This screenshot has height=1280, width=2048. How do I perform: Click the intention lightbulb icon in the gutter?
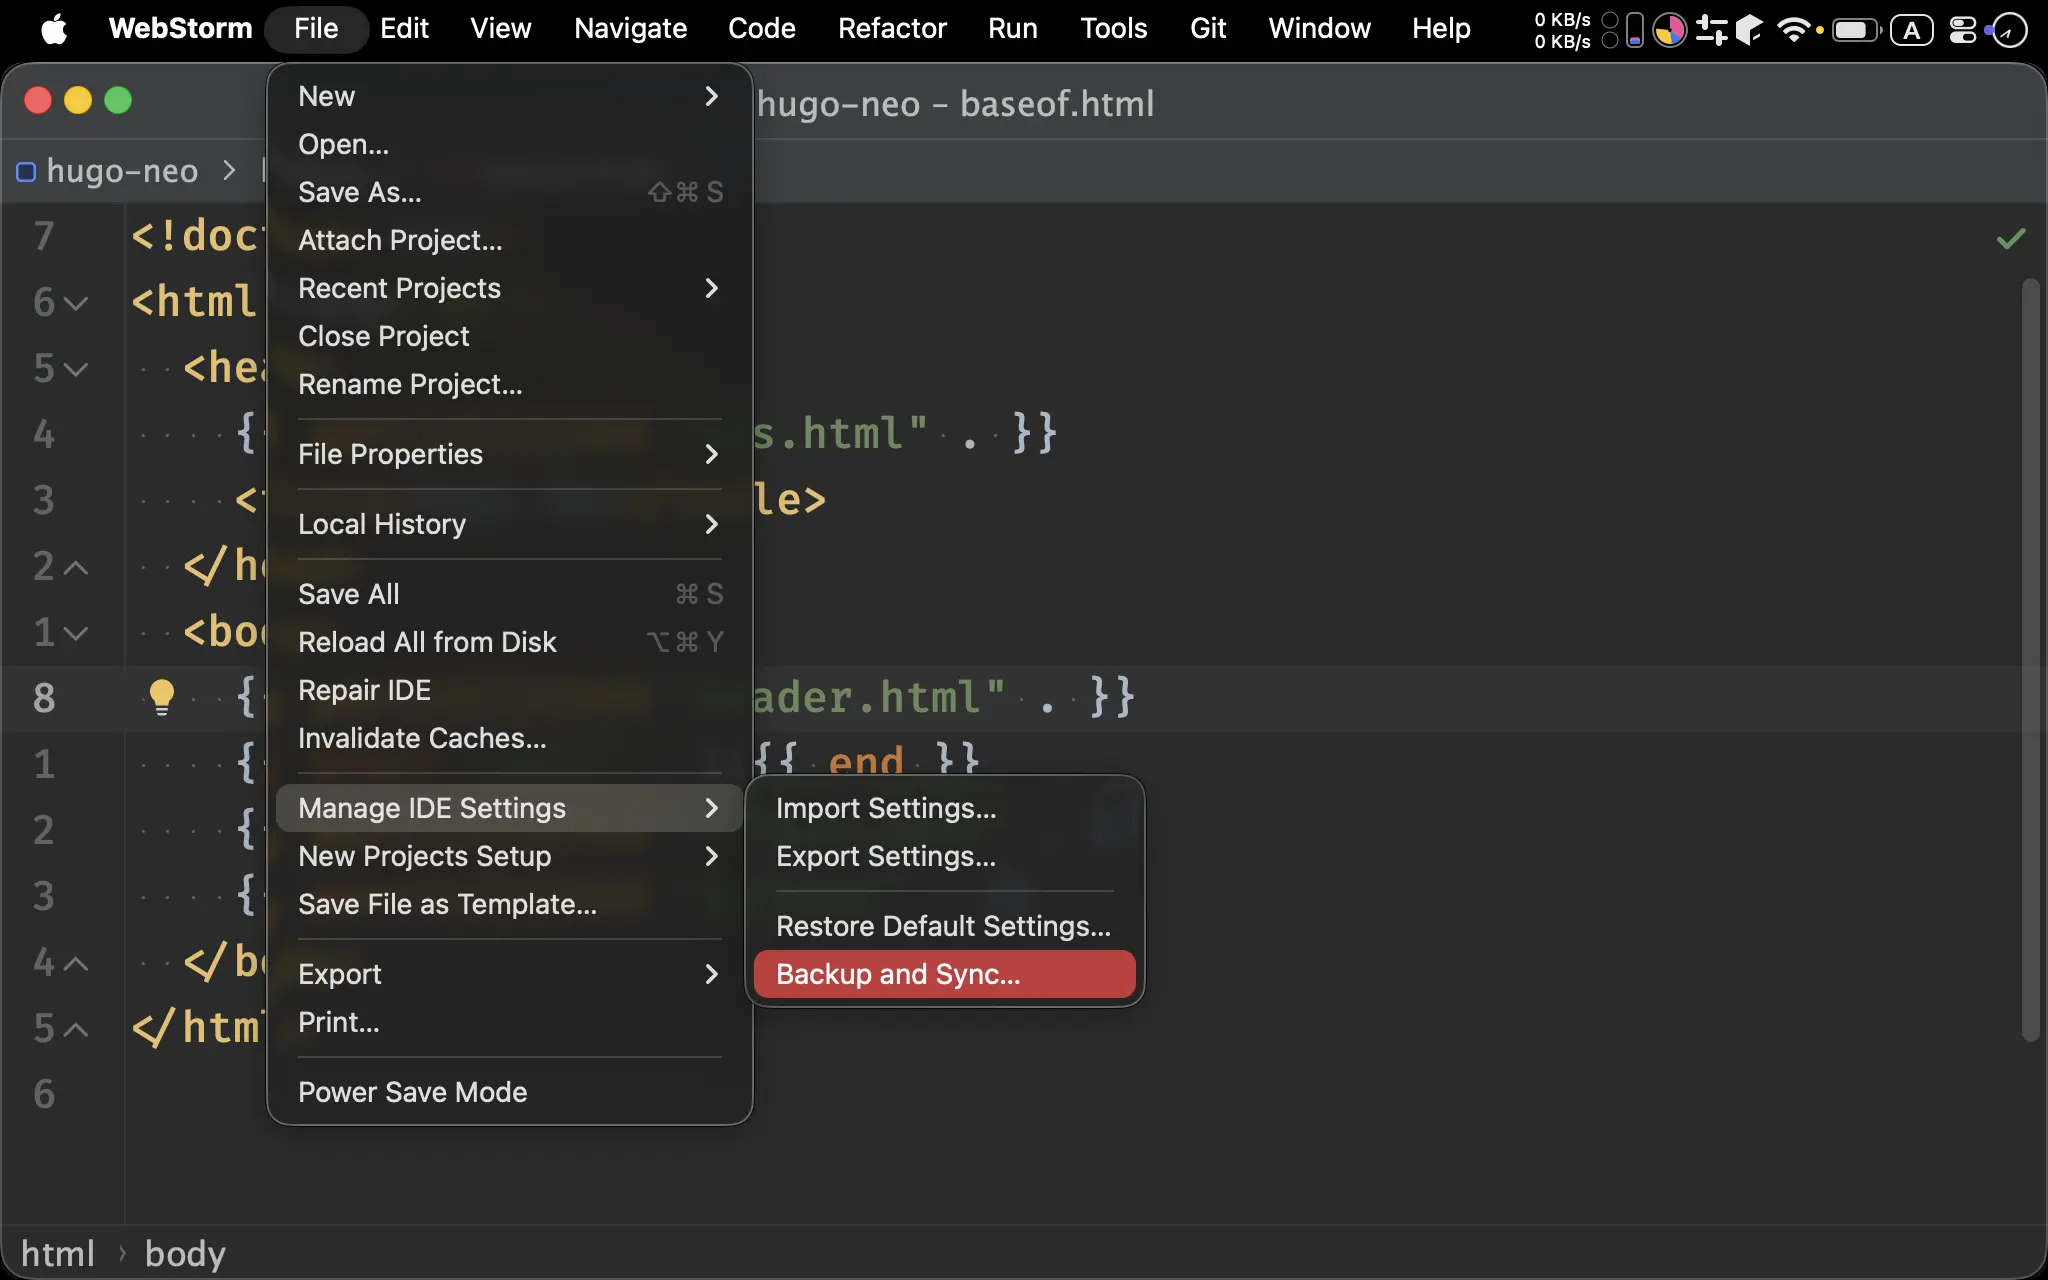point(161,696)
